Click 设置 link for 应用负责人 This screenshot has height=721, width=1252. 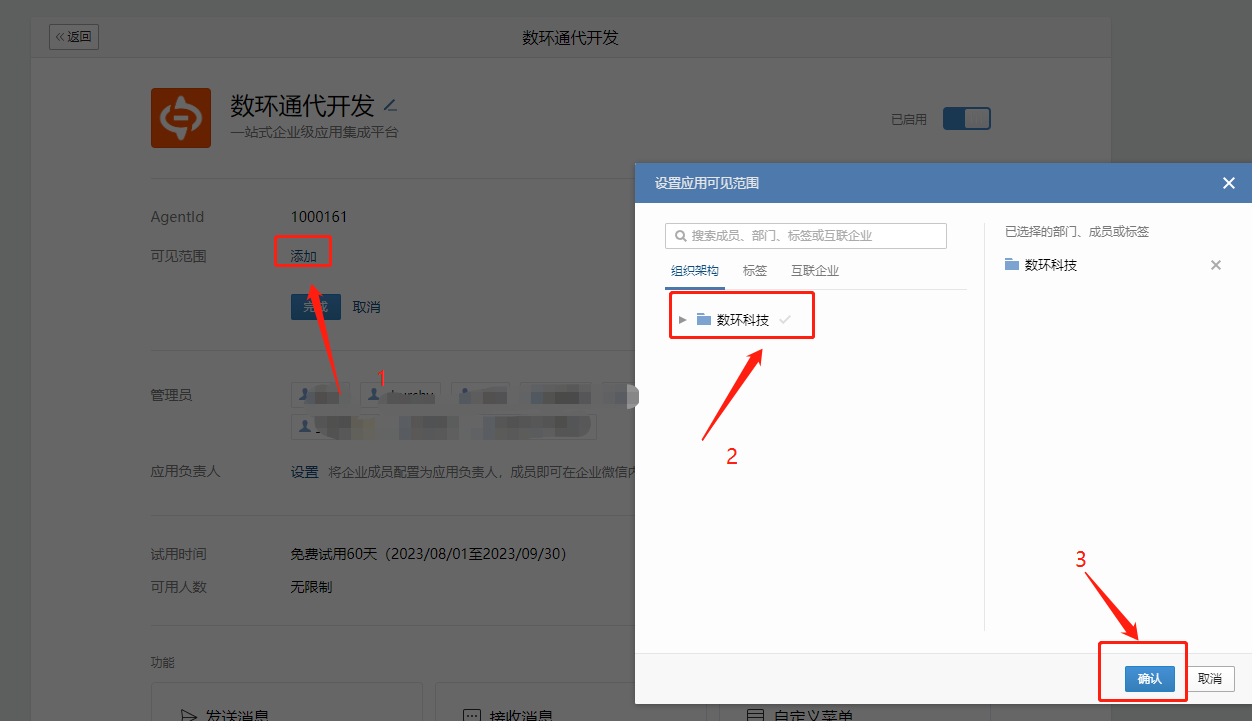pos(304,472)
